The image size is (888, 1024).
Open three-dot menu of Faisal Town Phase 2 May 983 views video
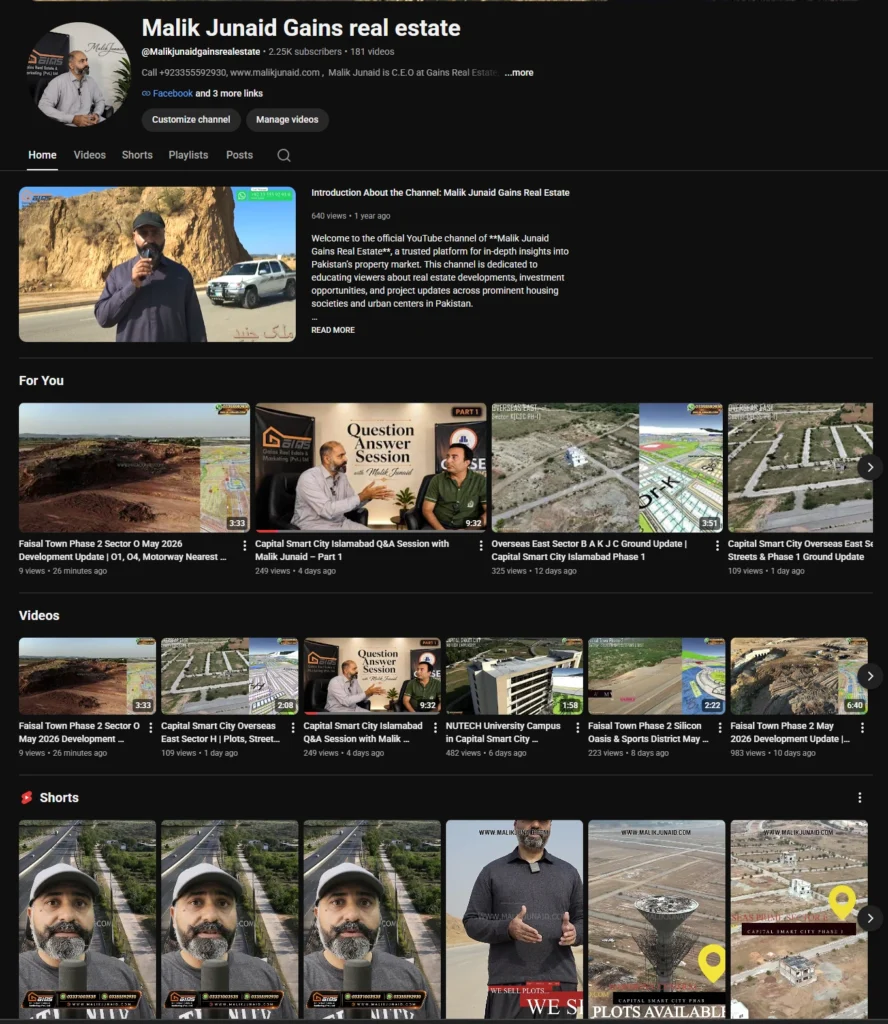point(862,728)
